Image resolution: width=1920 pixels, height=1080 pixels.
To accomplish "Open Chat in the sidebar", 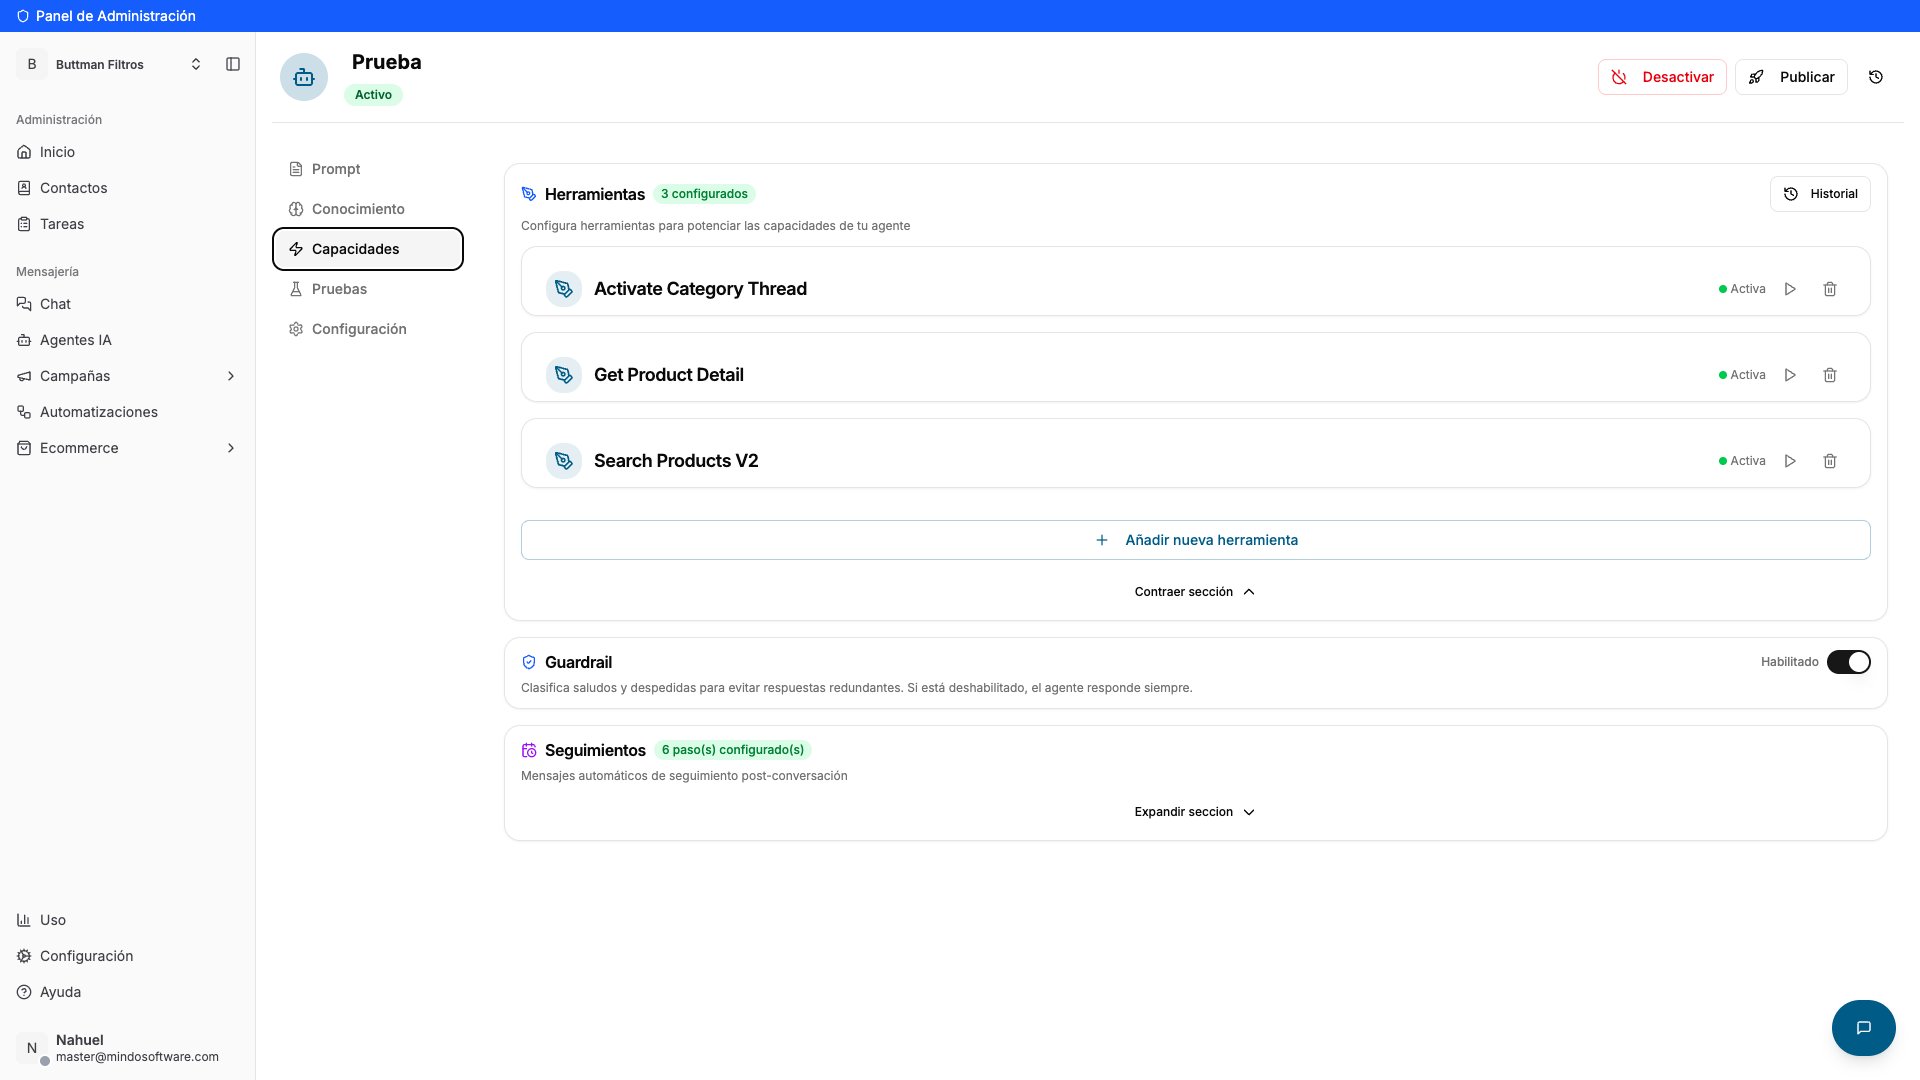I will [128, 304].
